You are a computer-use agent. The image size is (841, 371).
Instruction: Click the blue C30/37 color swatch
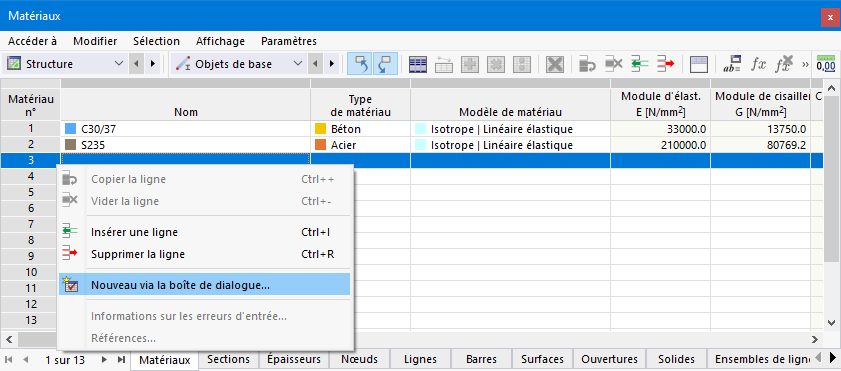click(71, 129)
